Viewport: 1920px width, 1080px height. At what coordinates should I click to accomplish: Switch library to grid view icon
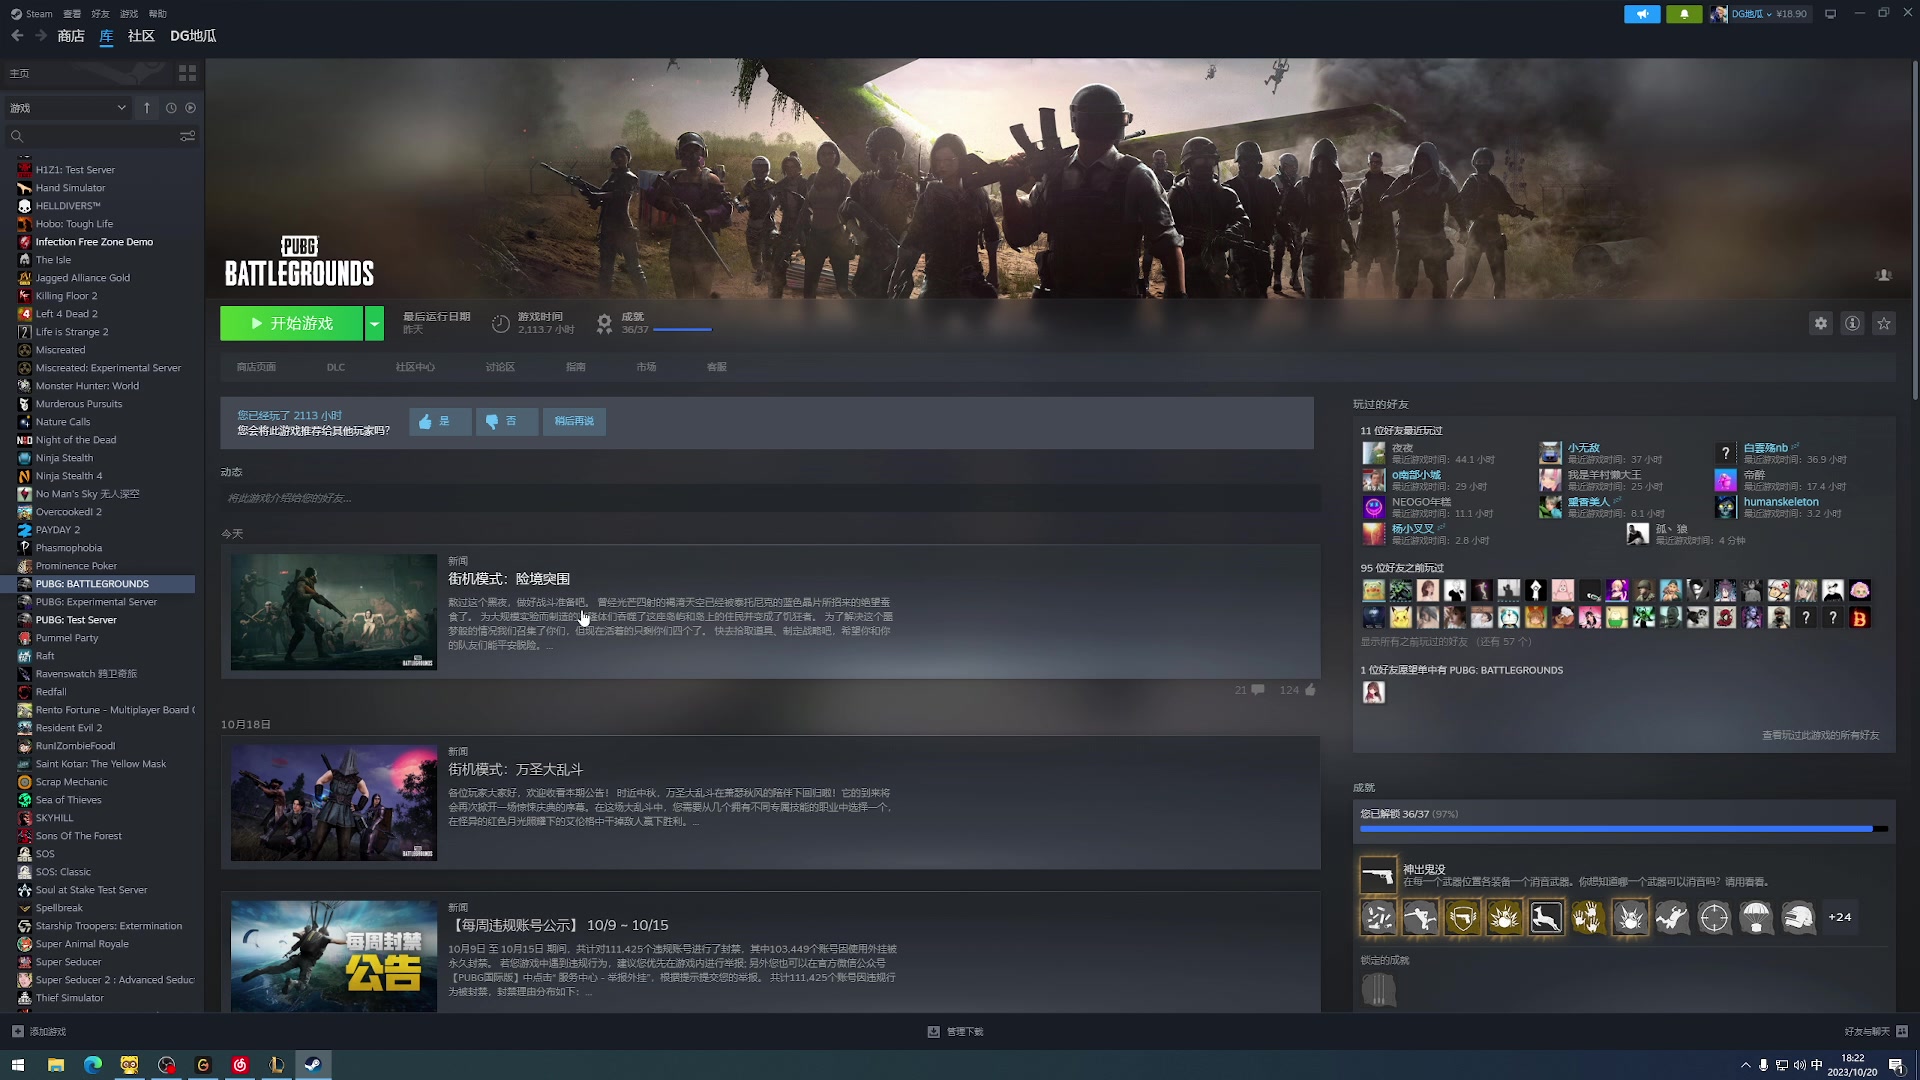[x=187, y=73]
